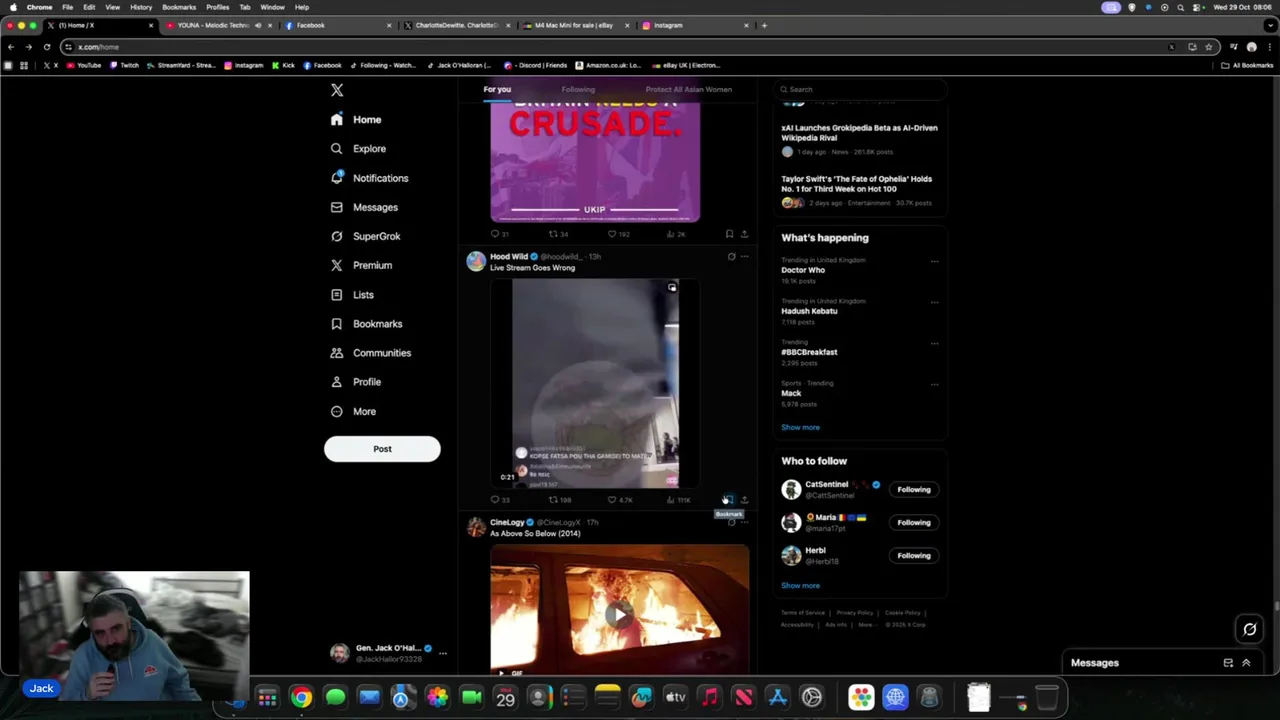Open more options on Hood Wild post
Viewport: 1280px width, 720px height.
pos(744,257)
